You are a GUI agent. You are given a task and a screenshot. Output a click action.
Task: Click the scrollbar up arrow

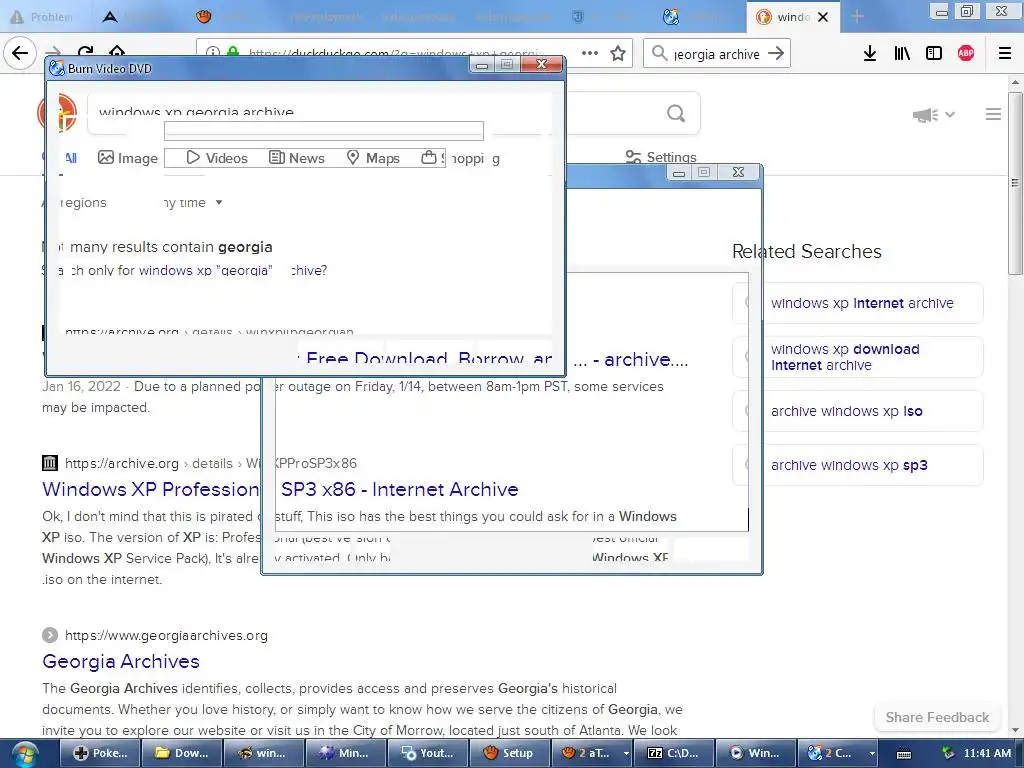pyautogui.click(x=1015, y=83)
